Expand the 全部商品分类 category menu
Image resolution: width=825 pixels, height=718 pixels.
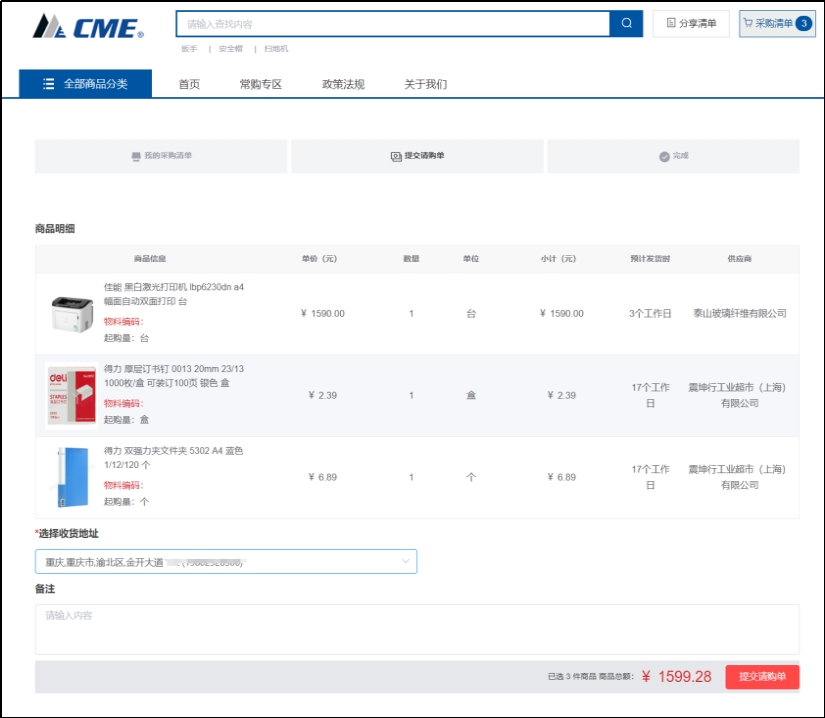pos(86,84)
